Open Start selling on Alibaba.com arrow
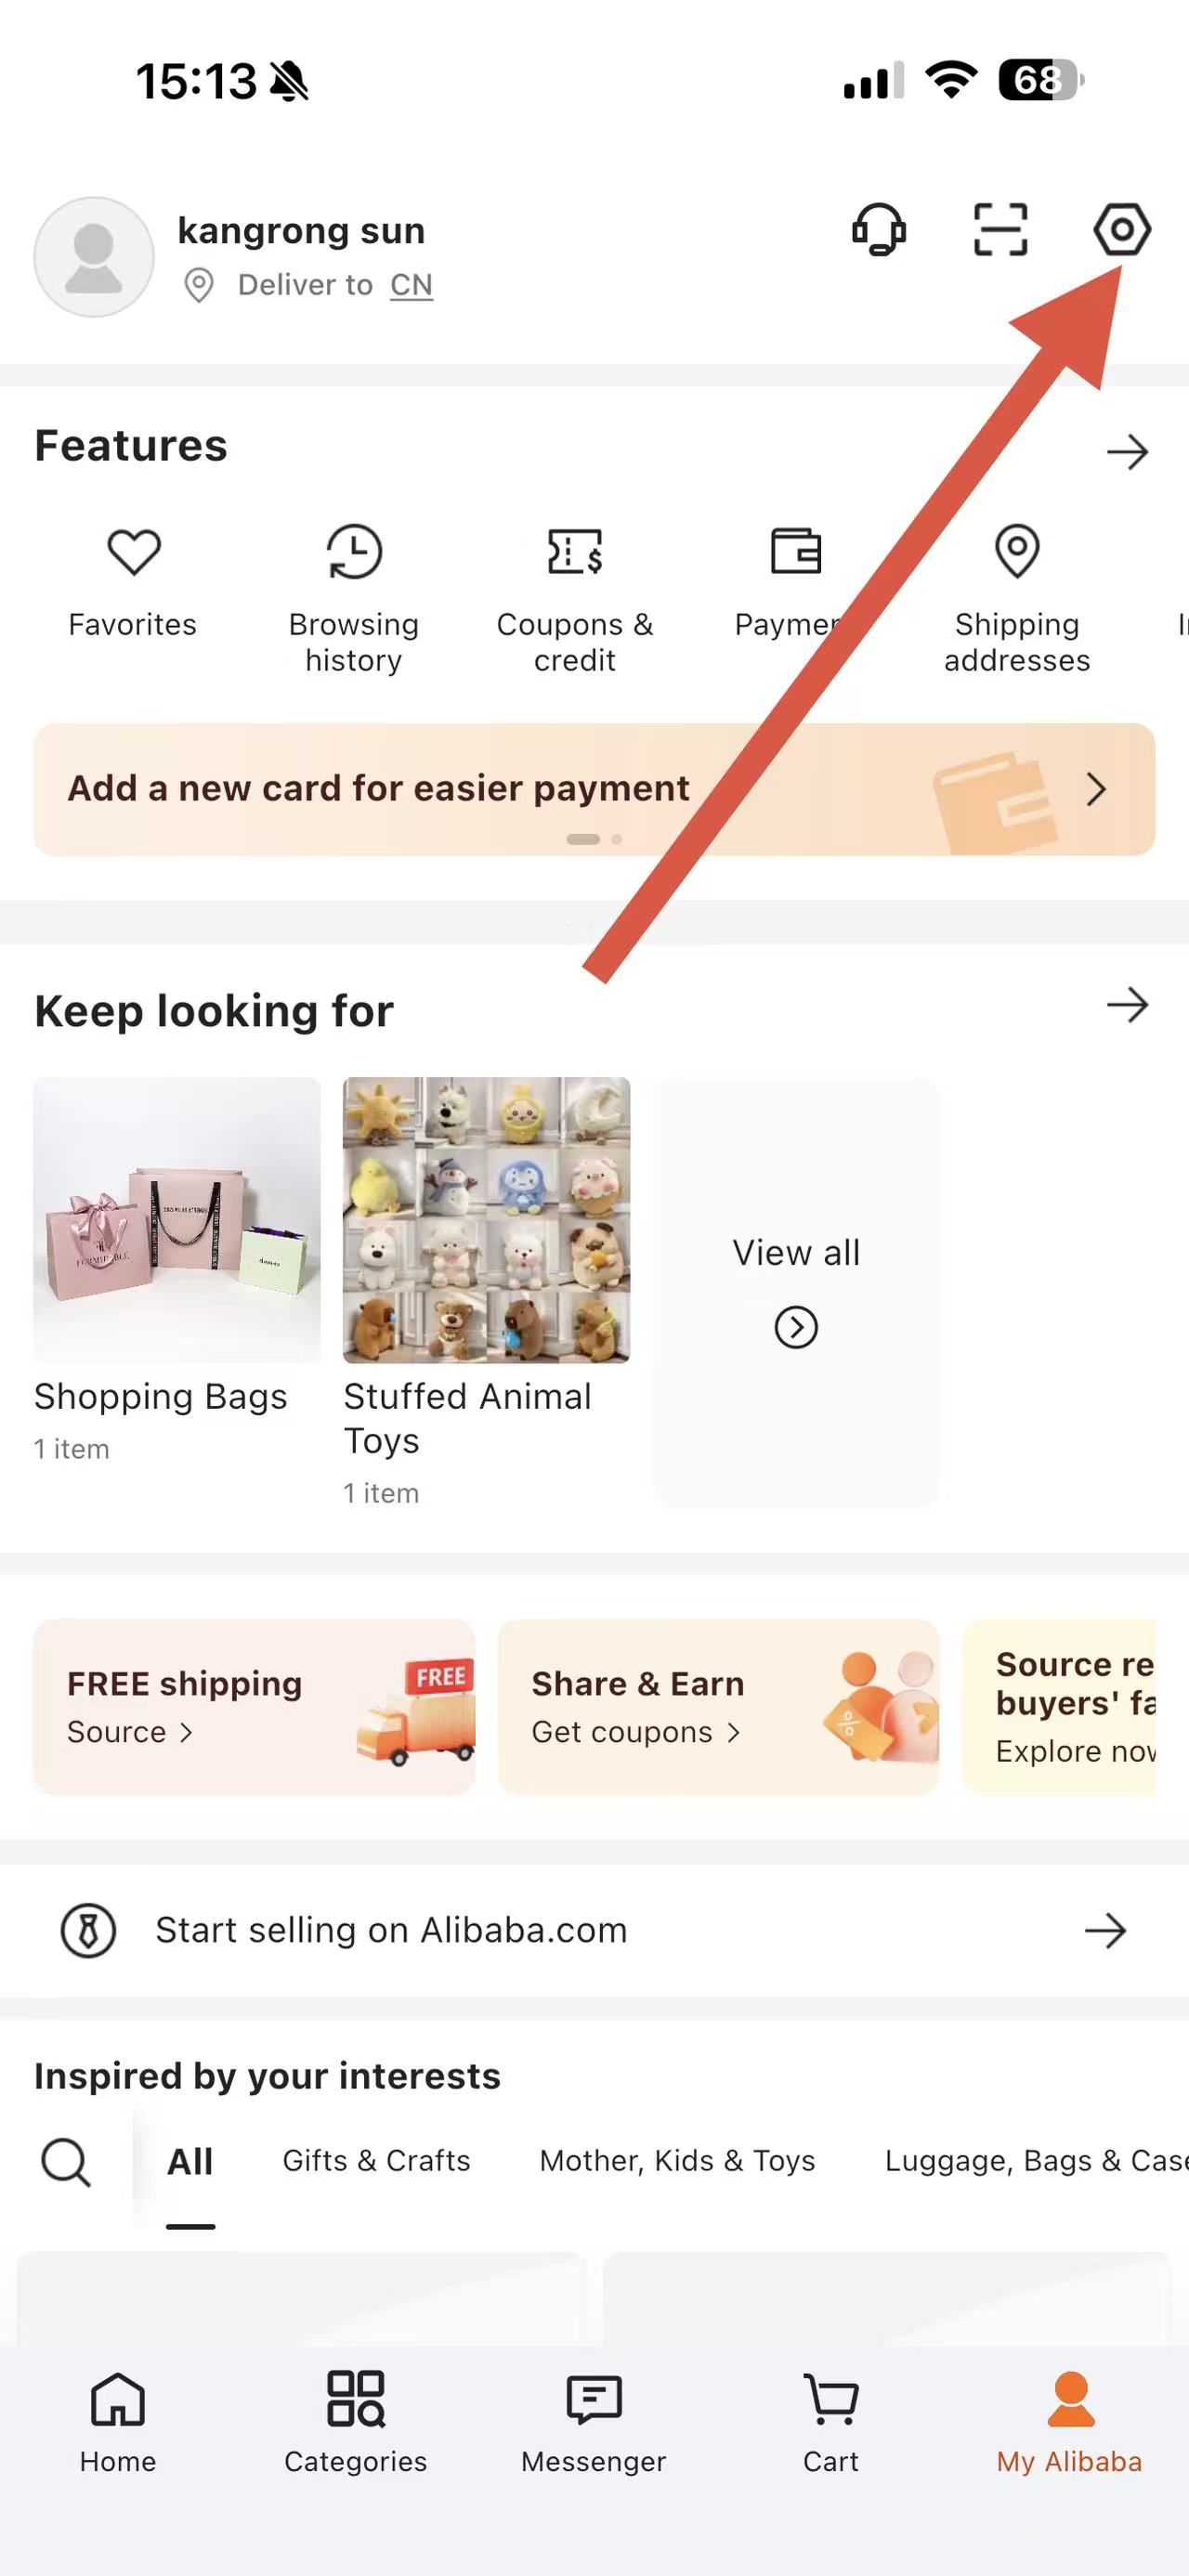The height and width of the screenshot is (2576, 1189). pos(1105,1930)
